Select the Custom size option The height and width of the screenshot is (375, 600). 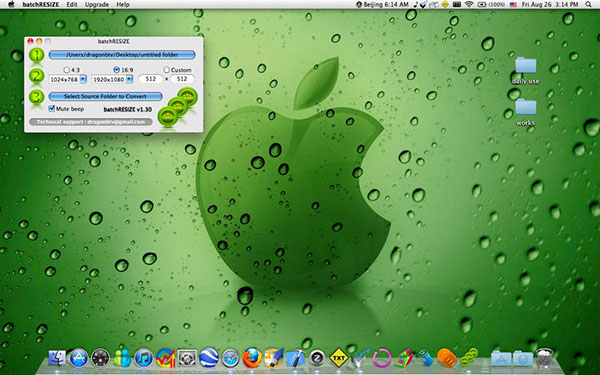(166, 70)
